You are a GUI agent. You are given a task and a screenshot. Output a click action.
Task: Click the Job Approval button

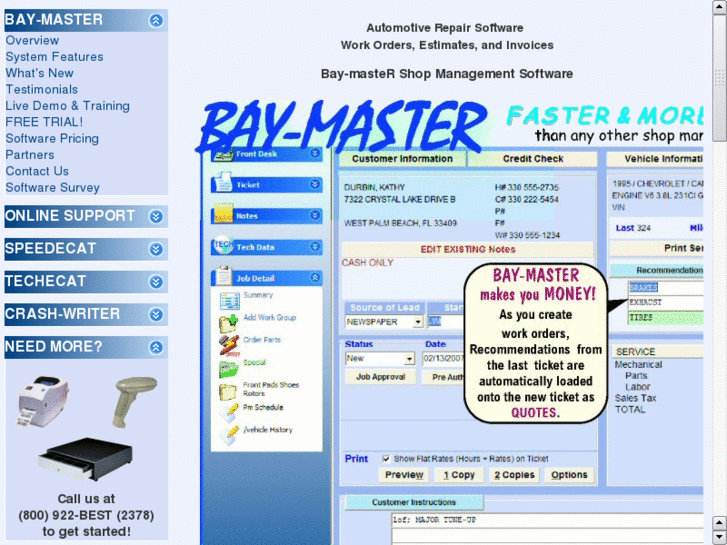pyautogui.click(x=380, y=377)
